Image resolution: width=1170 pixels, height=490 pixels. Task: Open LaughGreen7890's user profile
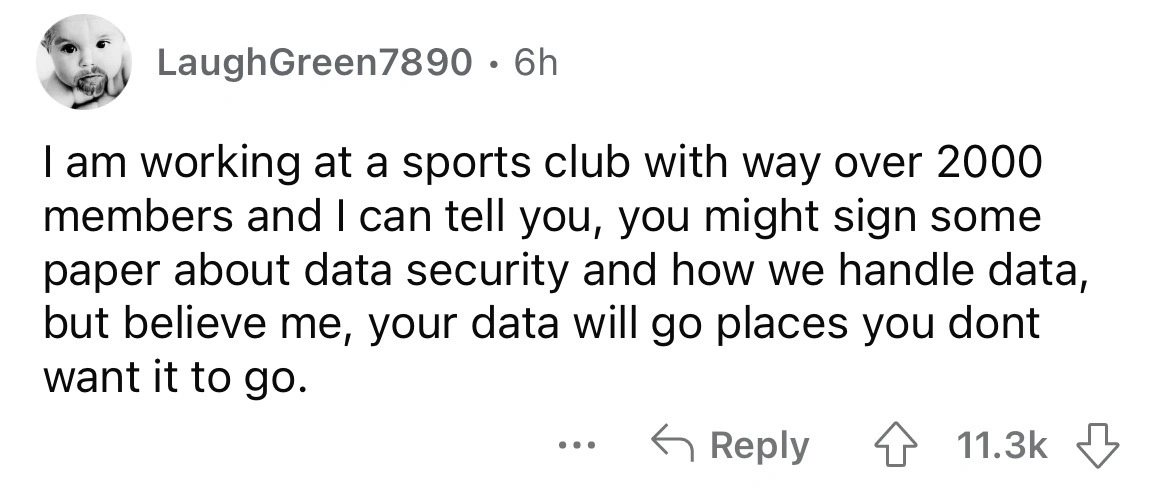(x=313, y=65)
